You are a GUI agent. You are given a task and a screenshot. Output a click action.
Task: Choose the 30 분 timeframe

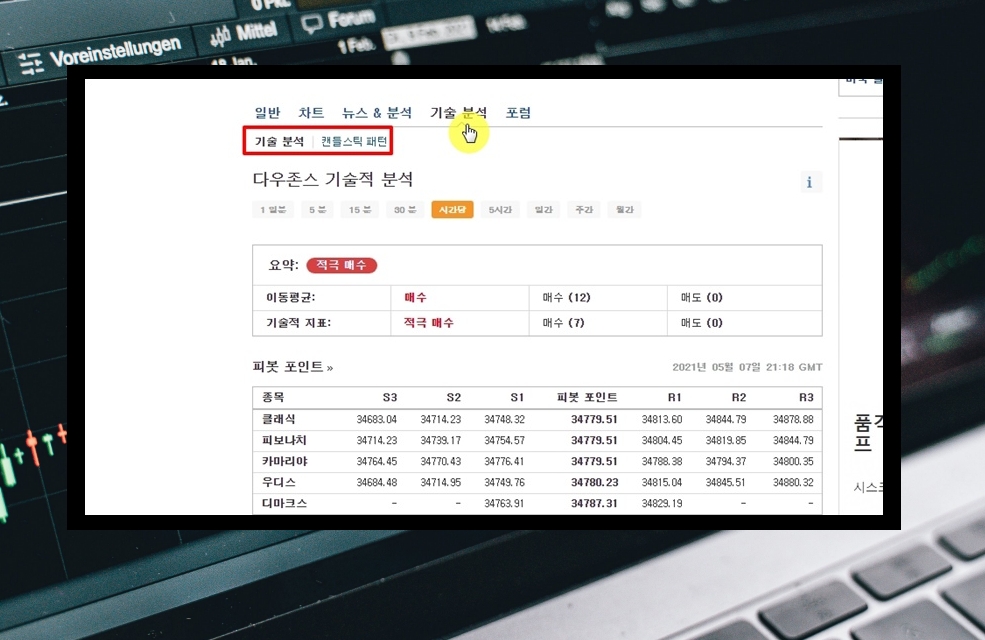click(405, 210)
